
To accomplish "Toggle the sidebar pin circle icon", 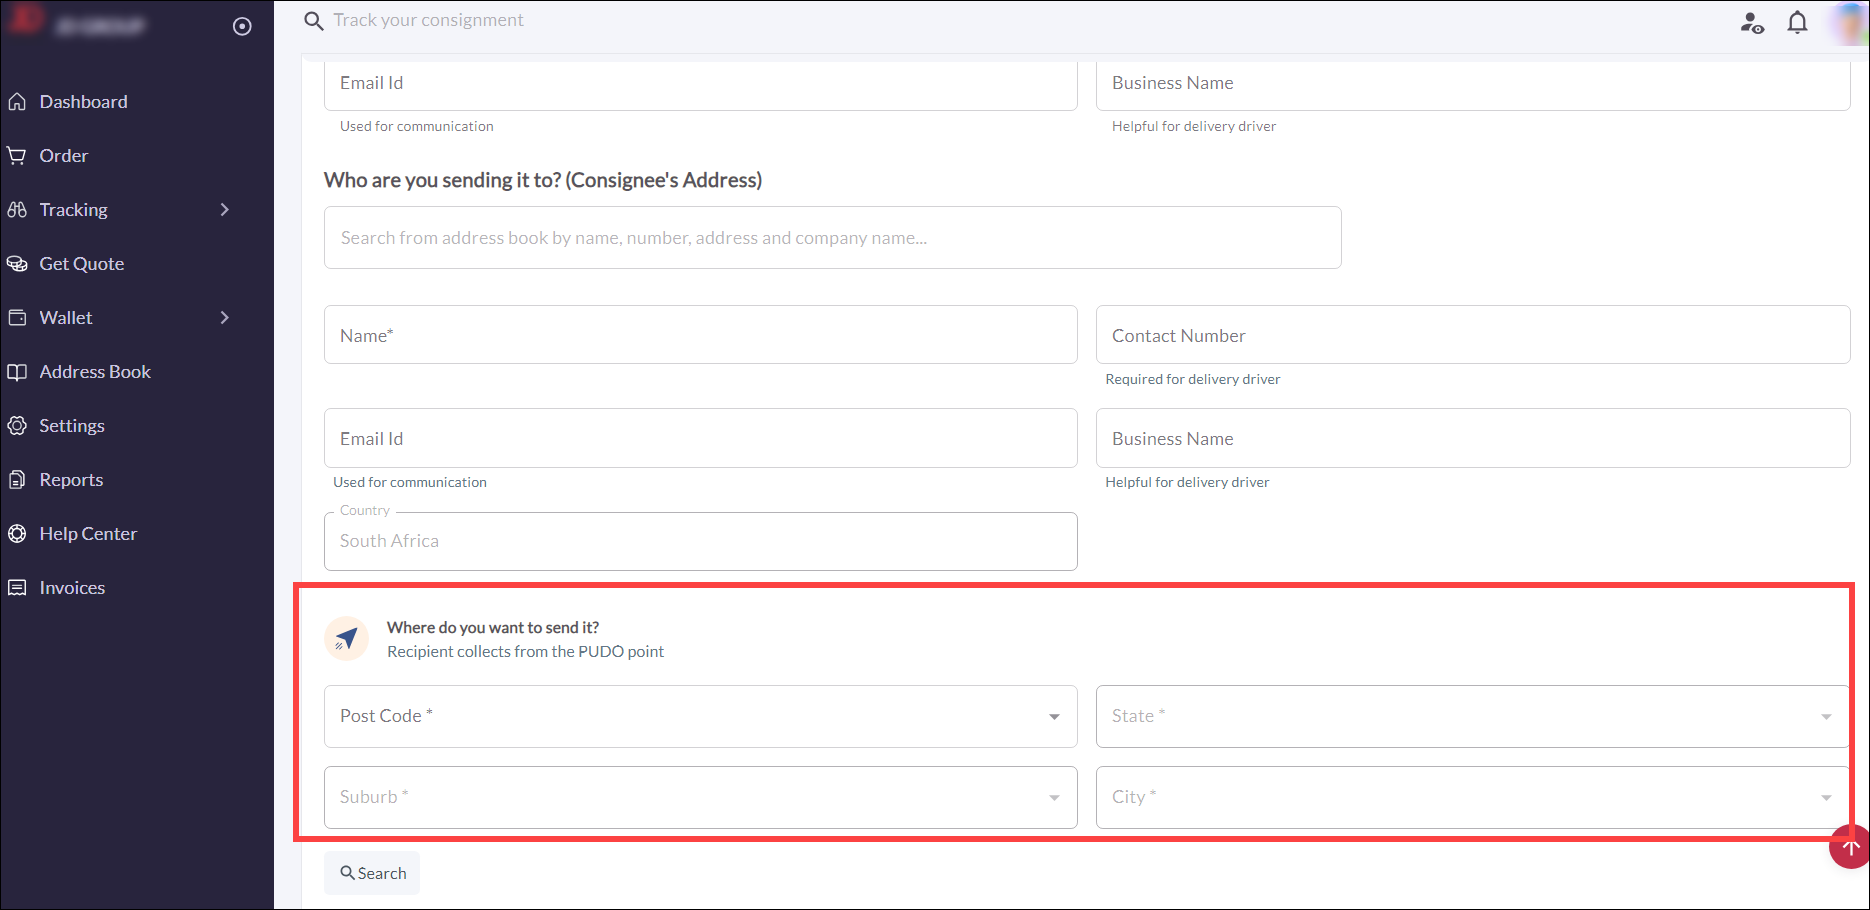I will [242, 26].
